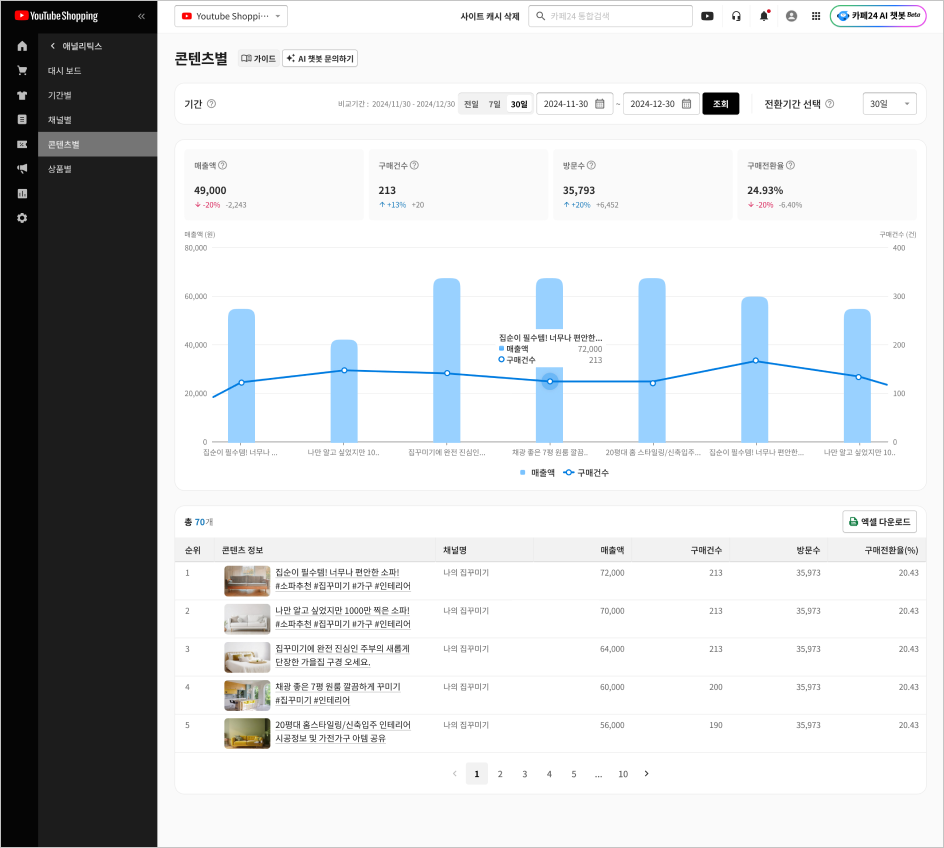Click the AI 챗봇 문의하기 button
944x848 pixels.
tap(320, 58)
